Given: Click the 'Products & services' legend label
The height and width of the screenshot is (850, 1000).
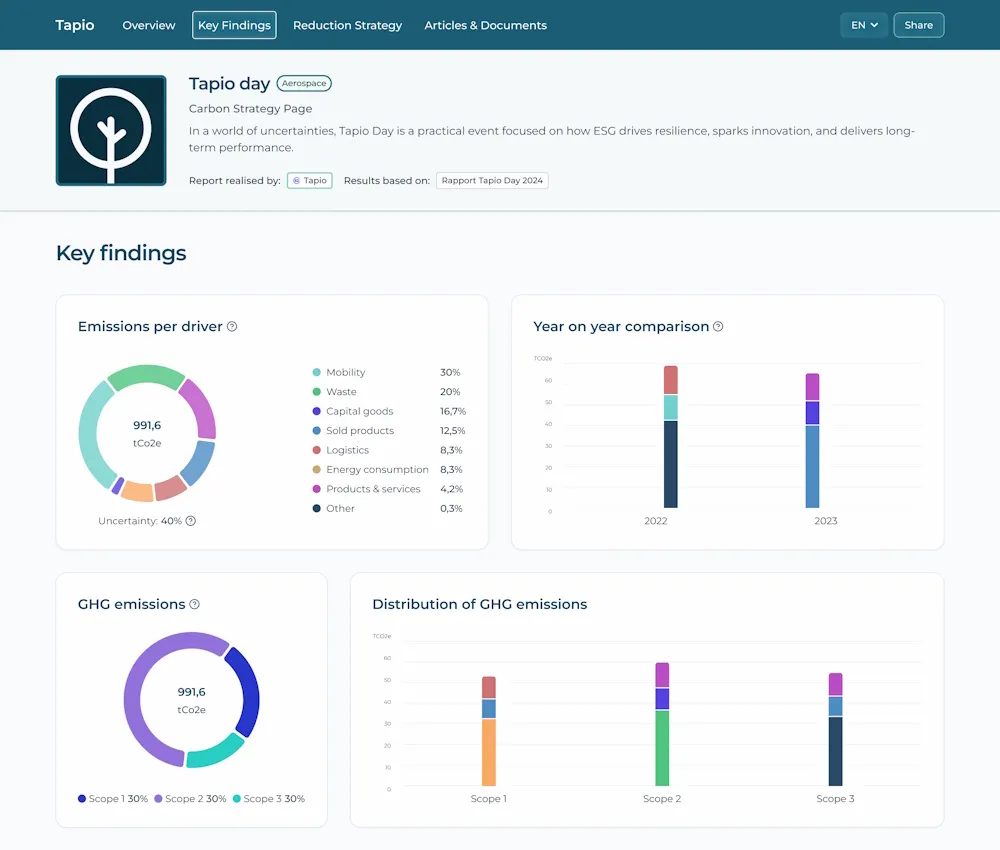Looking at the screenshot, I should pyautogui.click(x=373, y=489).
